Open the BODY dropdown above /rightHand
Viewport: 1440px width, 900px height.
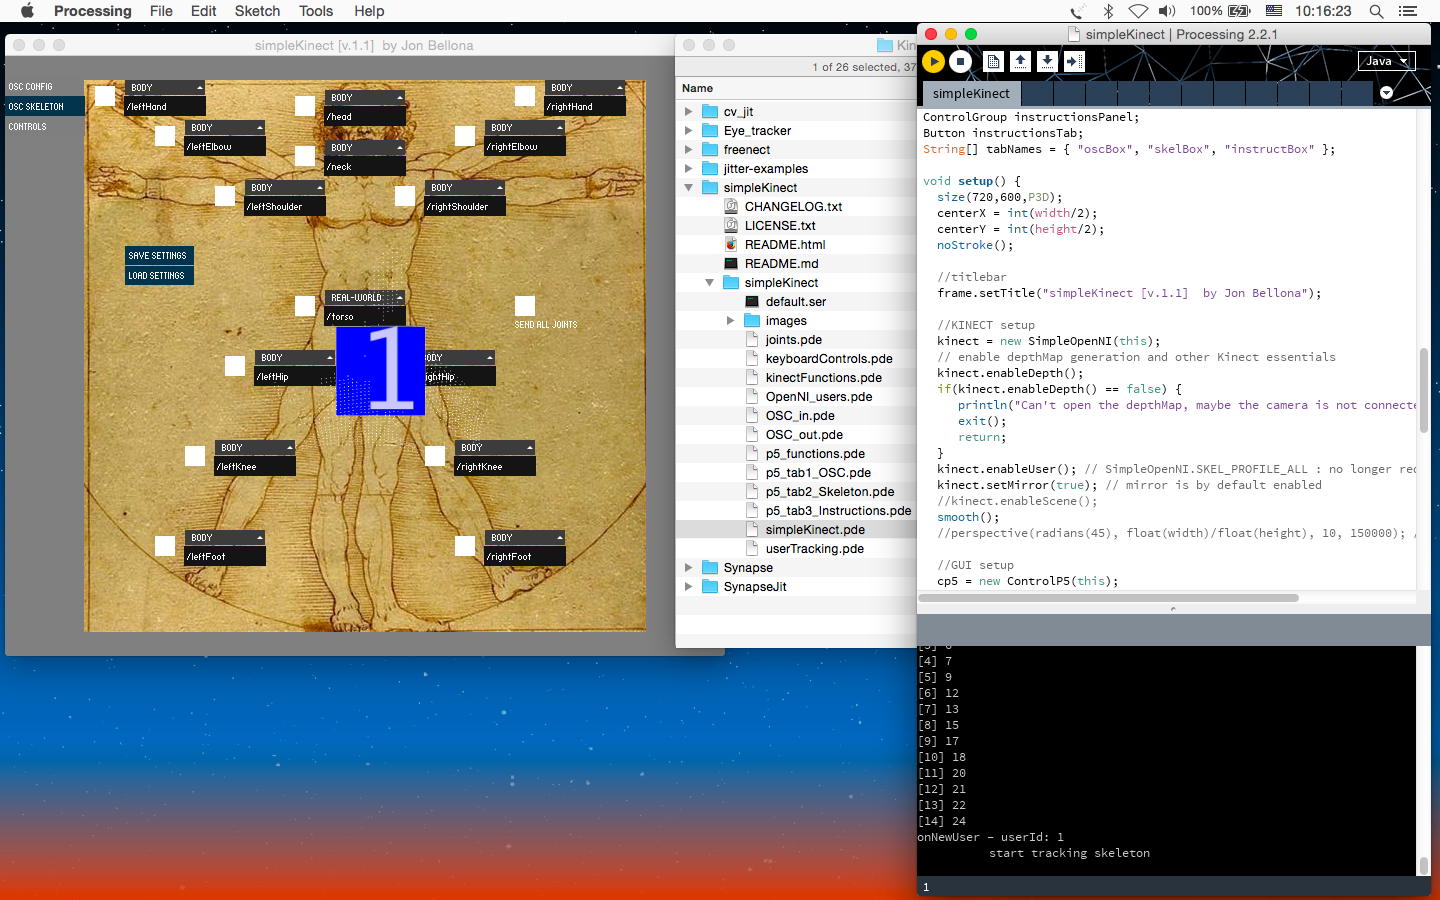coord(585,88)
